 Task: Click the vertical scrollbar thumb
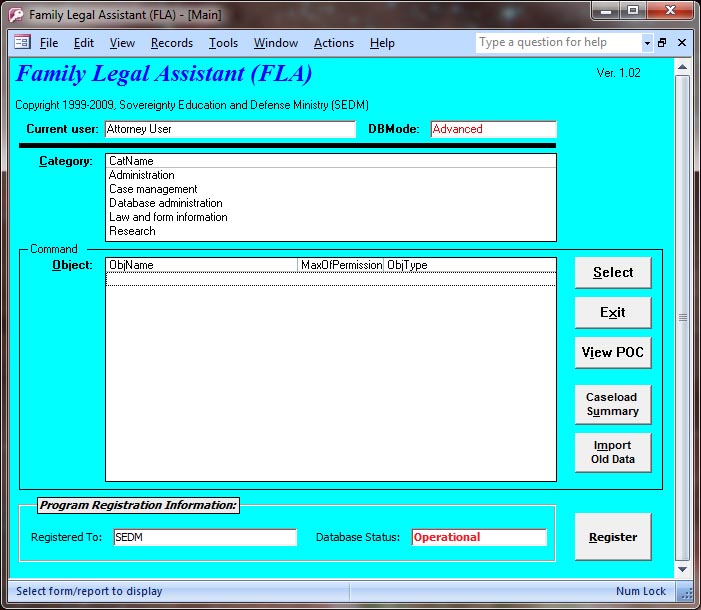click(x=682, y=318)
